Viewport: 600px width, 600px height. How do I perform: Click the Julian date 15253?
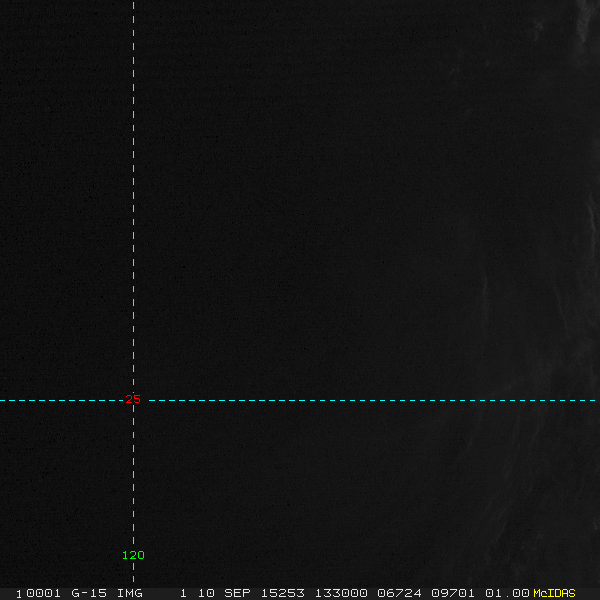[x=283, y=593]
